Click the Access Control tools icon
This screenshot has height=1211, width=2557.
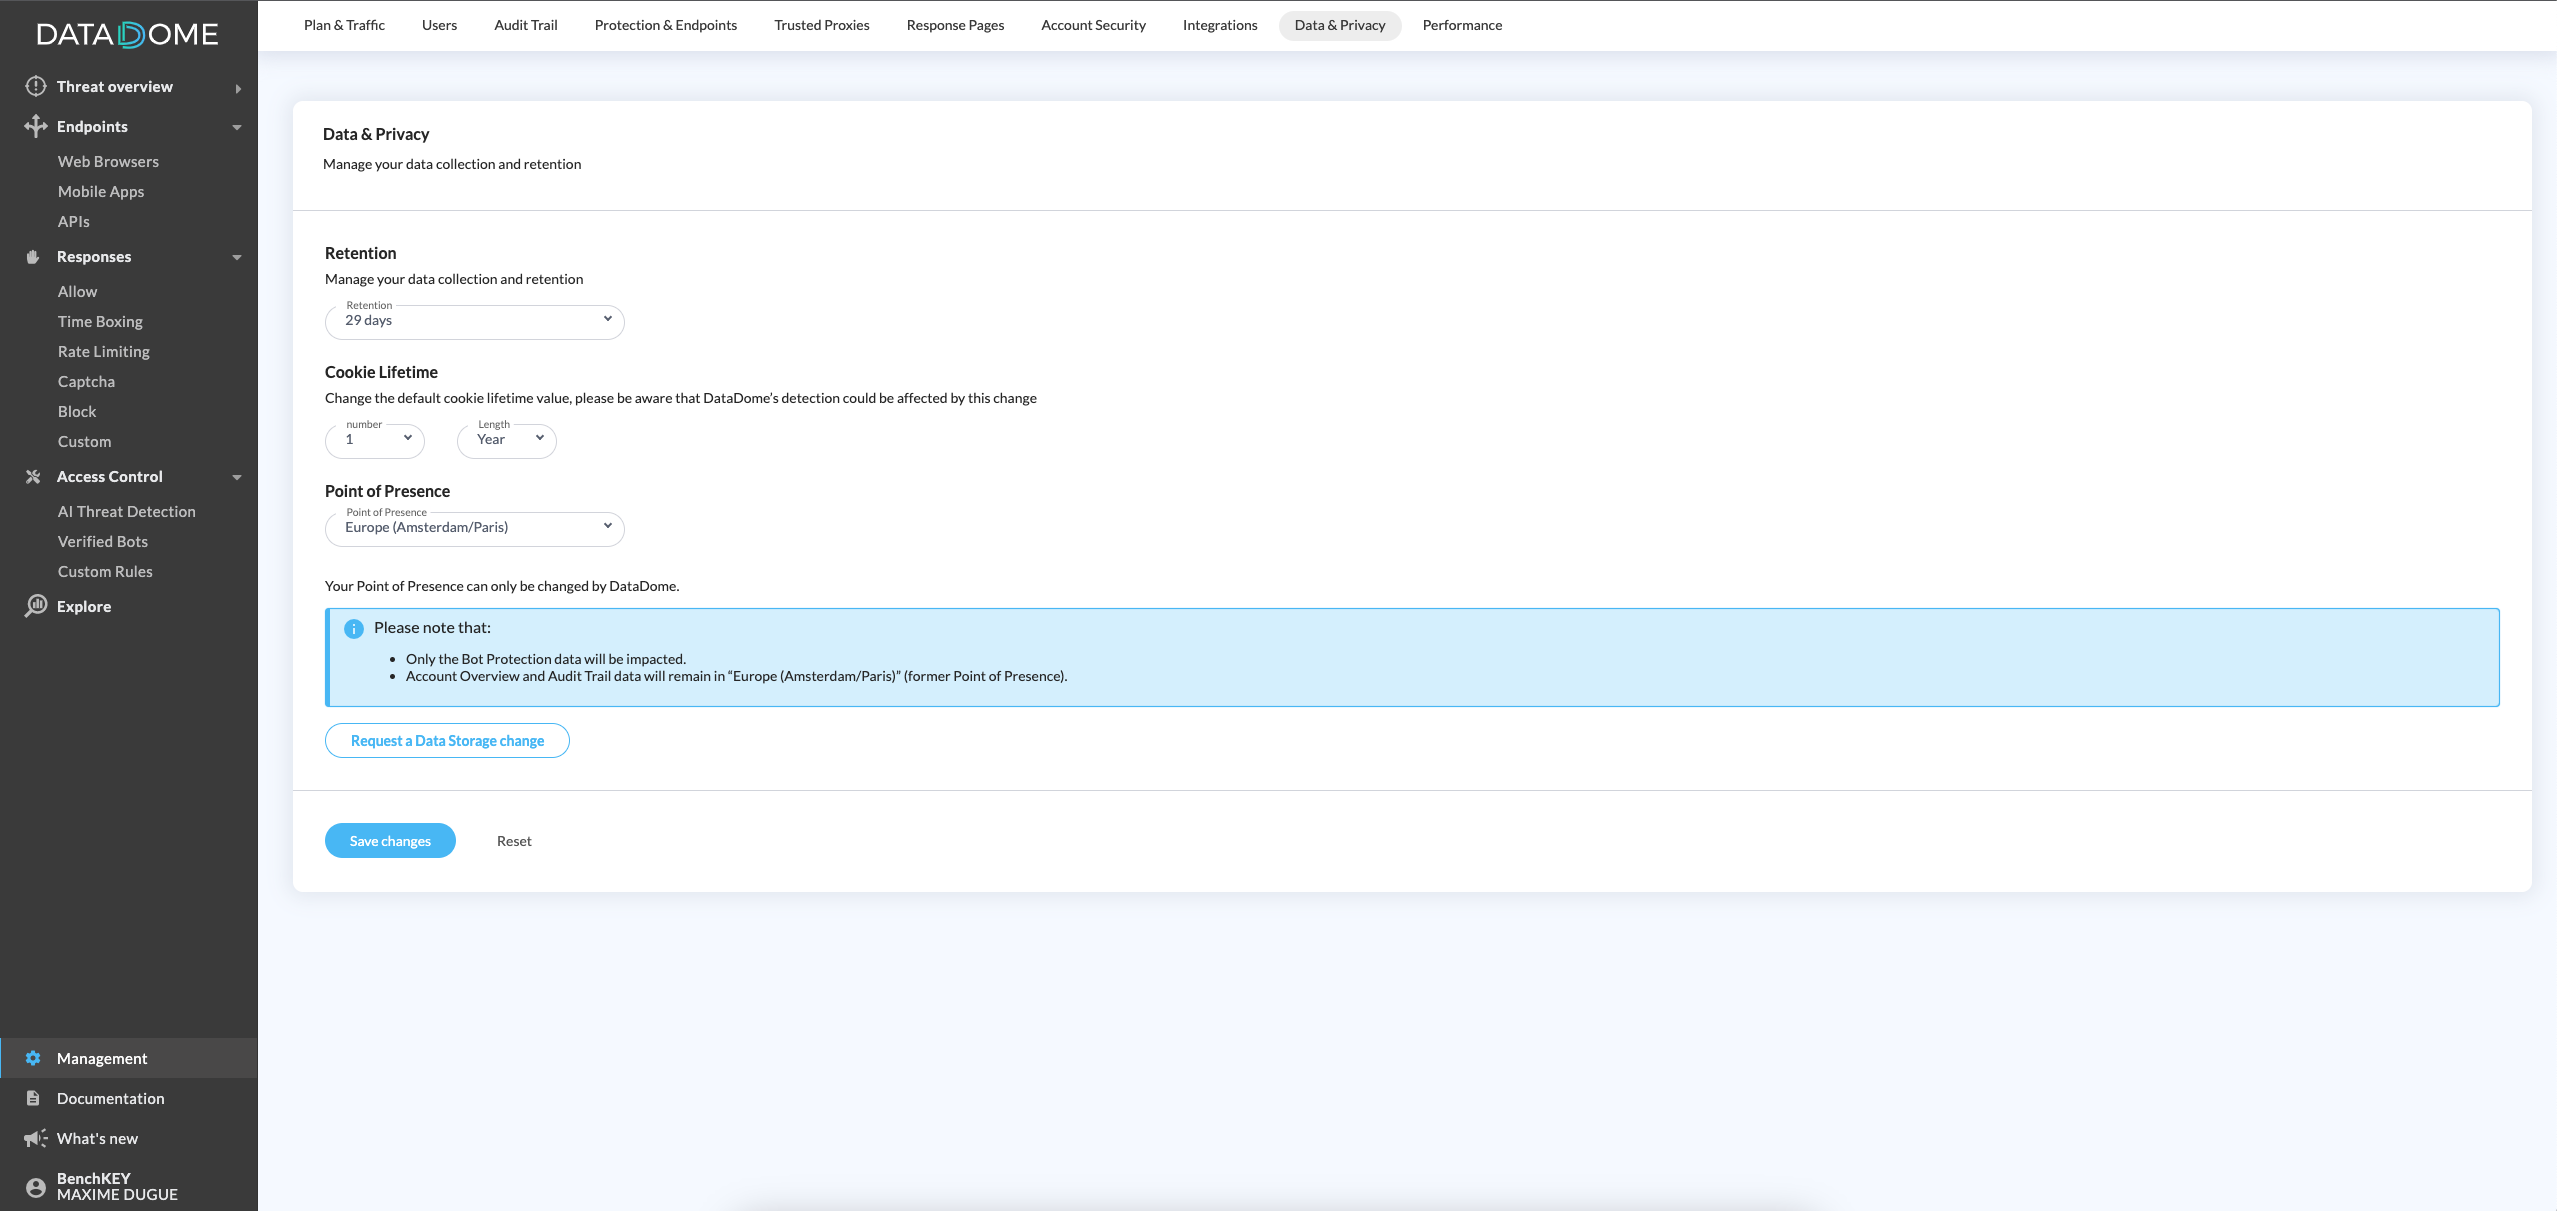click(x=33, y=477)
